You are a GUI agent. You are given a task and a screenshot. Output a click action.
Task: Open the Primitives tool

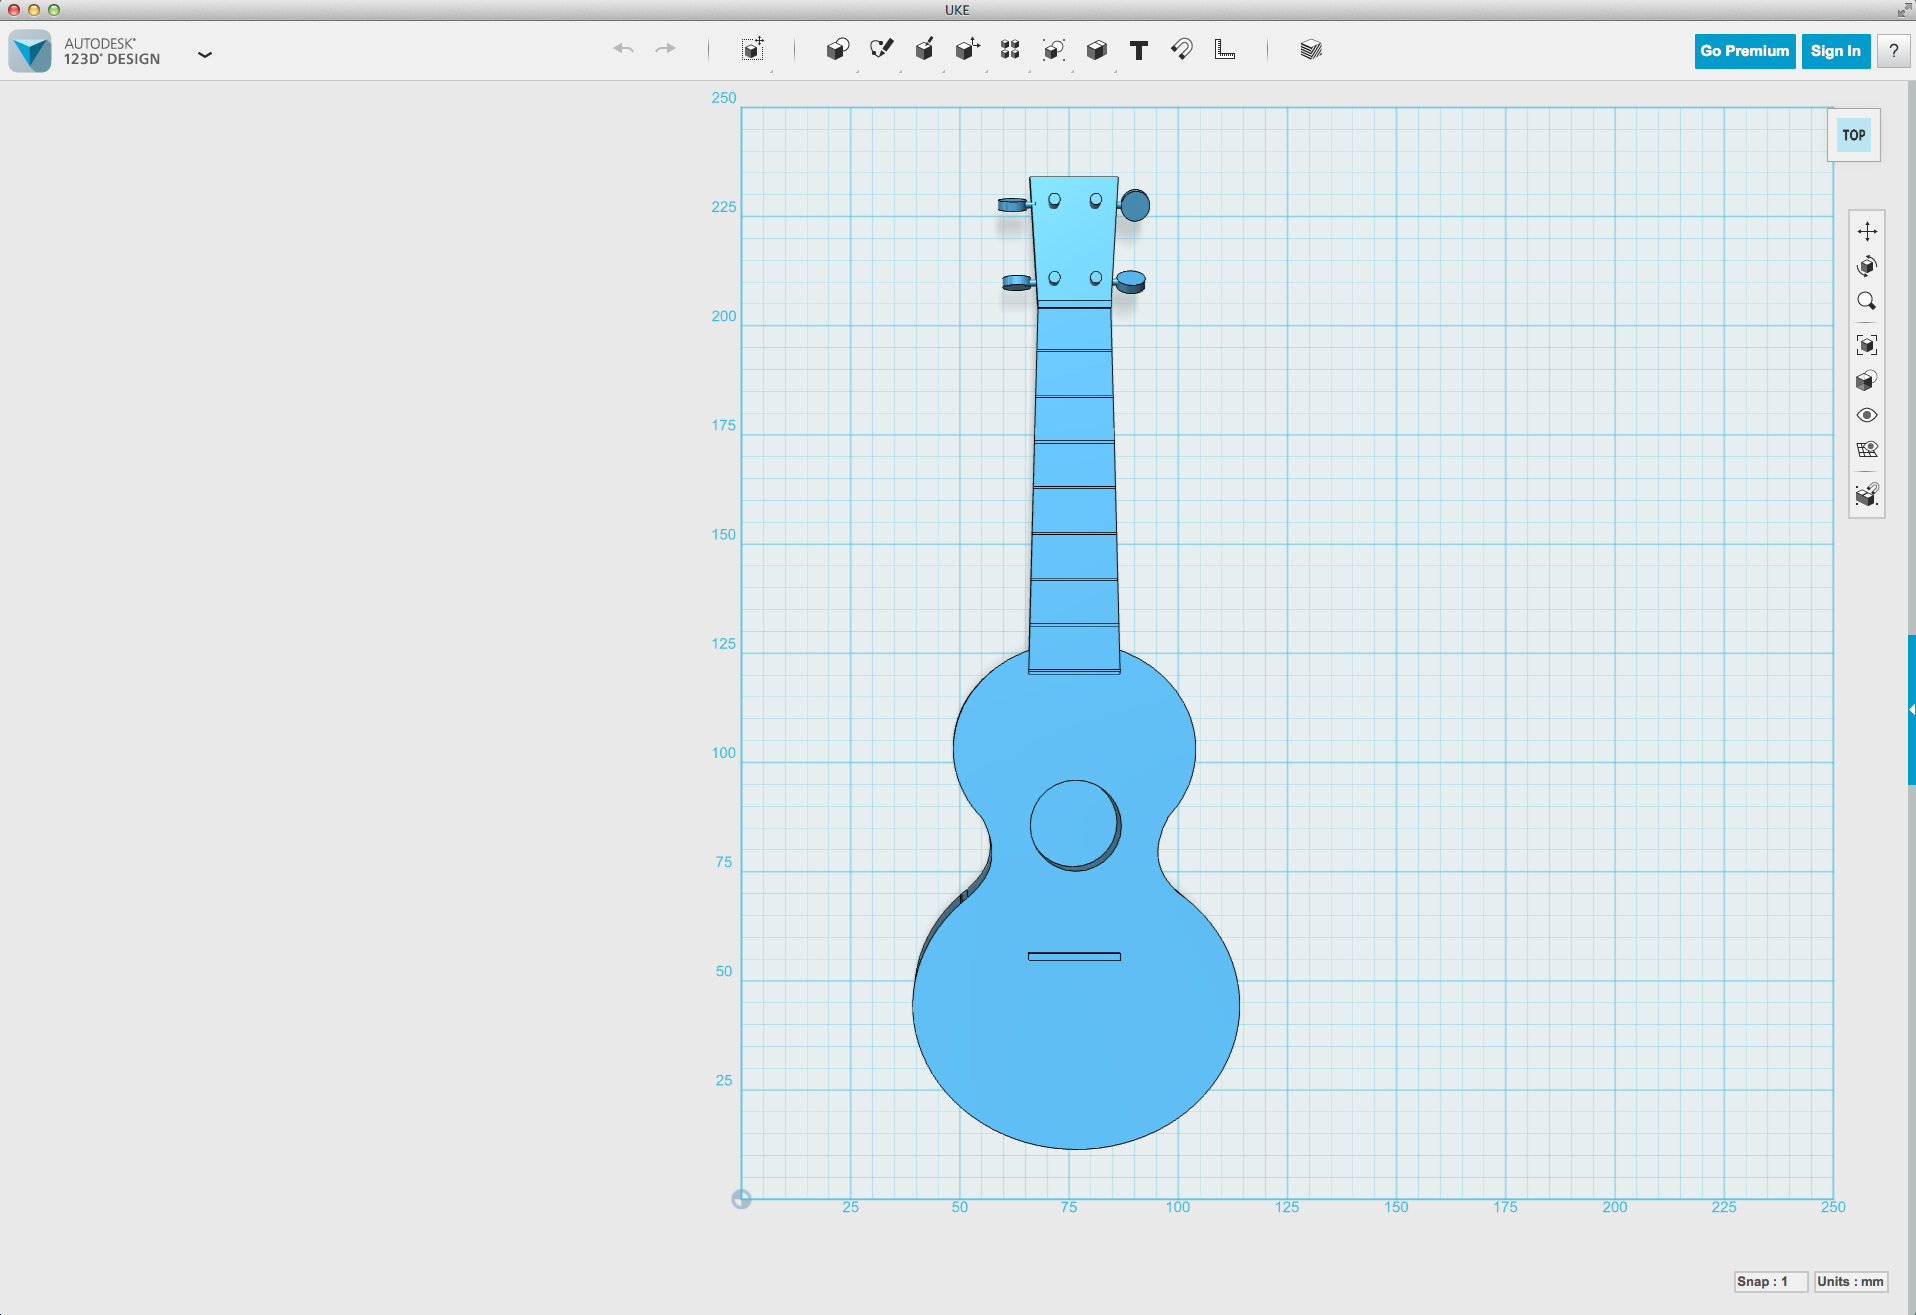[838, 50]
